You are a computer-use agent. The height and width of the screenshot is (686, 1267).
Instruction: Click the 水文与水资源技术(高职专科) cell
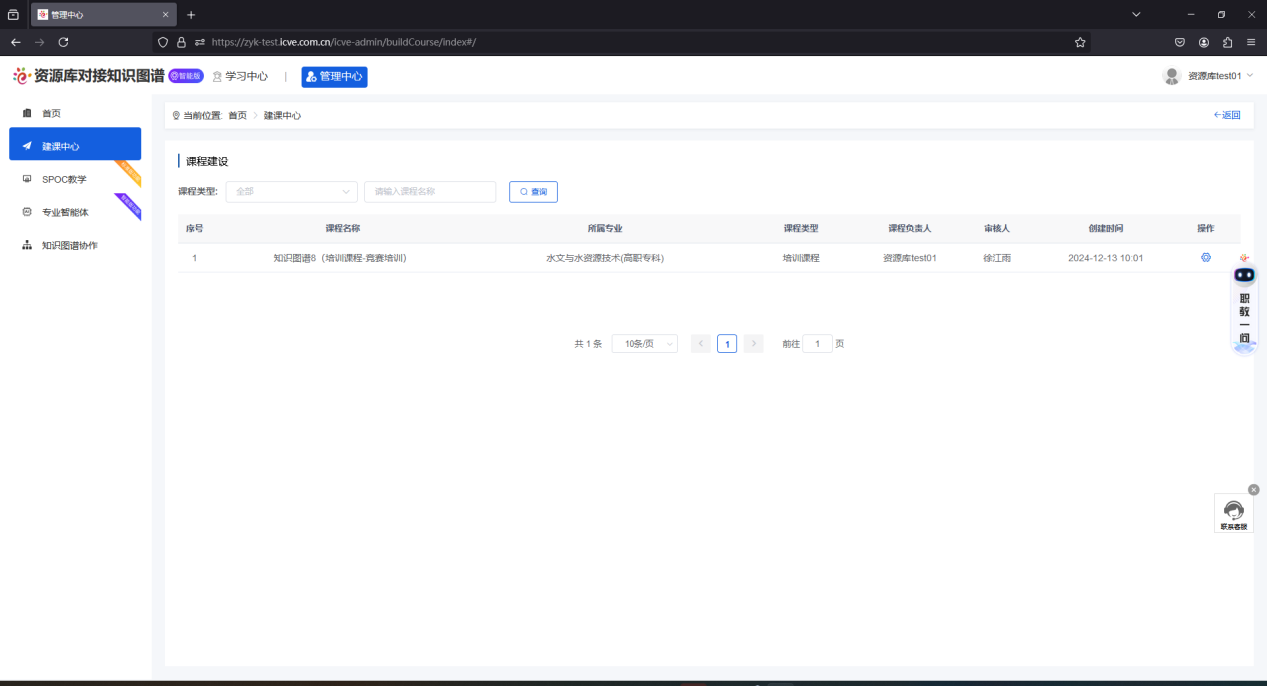coord(605,258)
